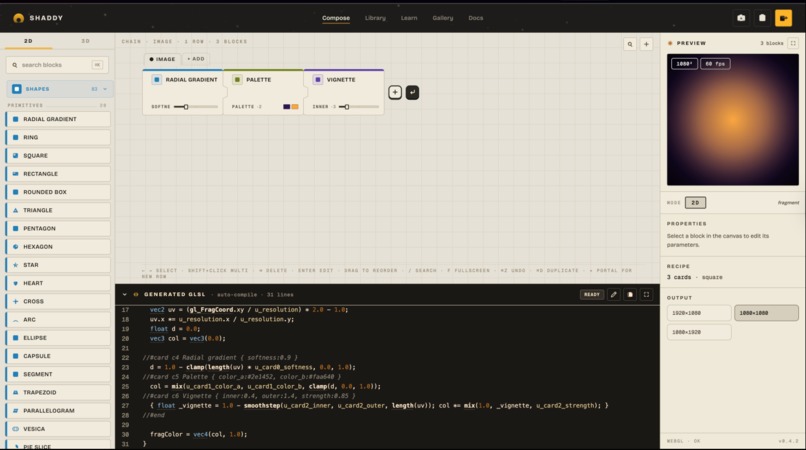Add the Square block from list

click(58, 156)
